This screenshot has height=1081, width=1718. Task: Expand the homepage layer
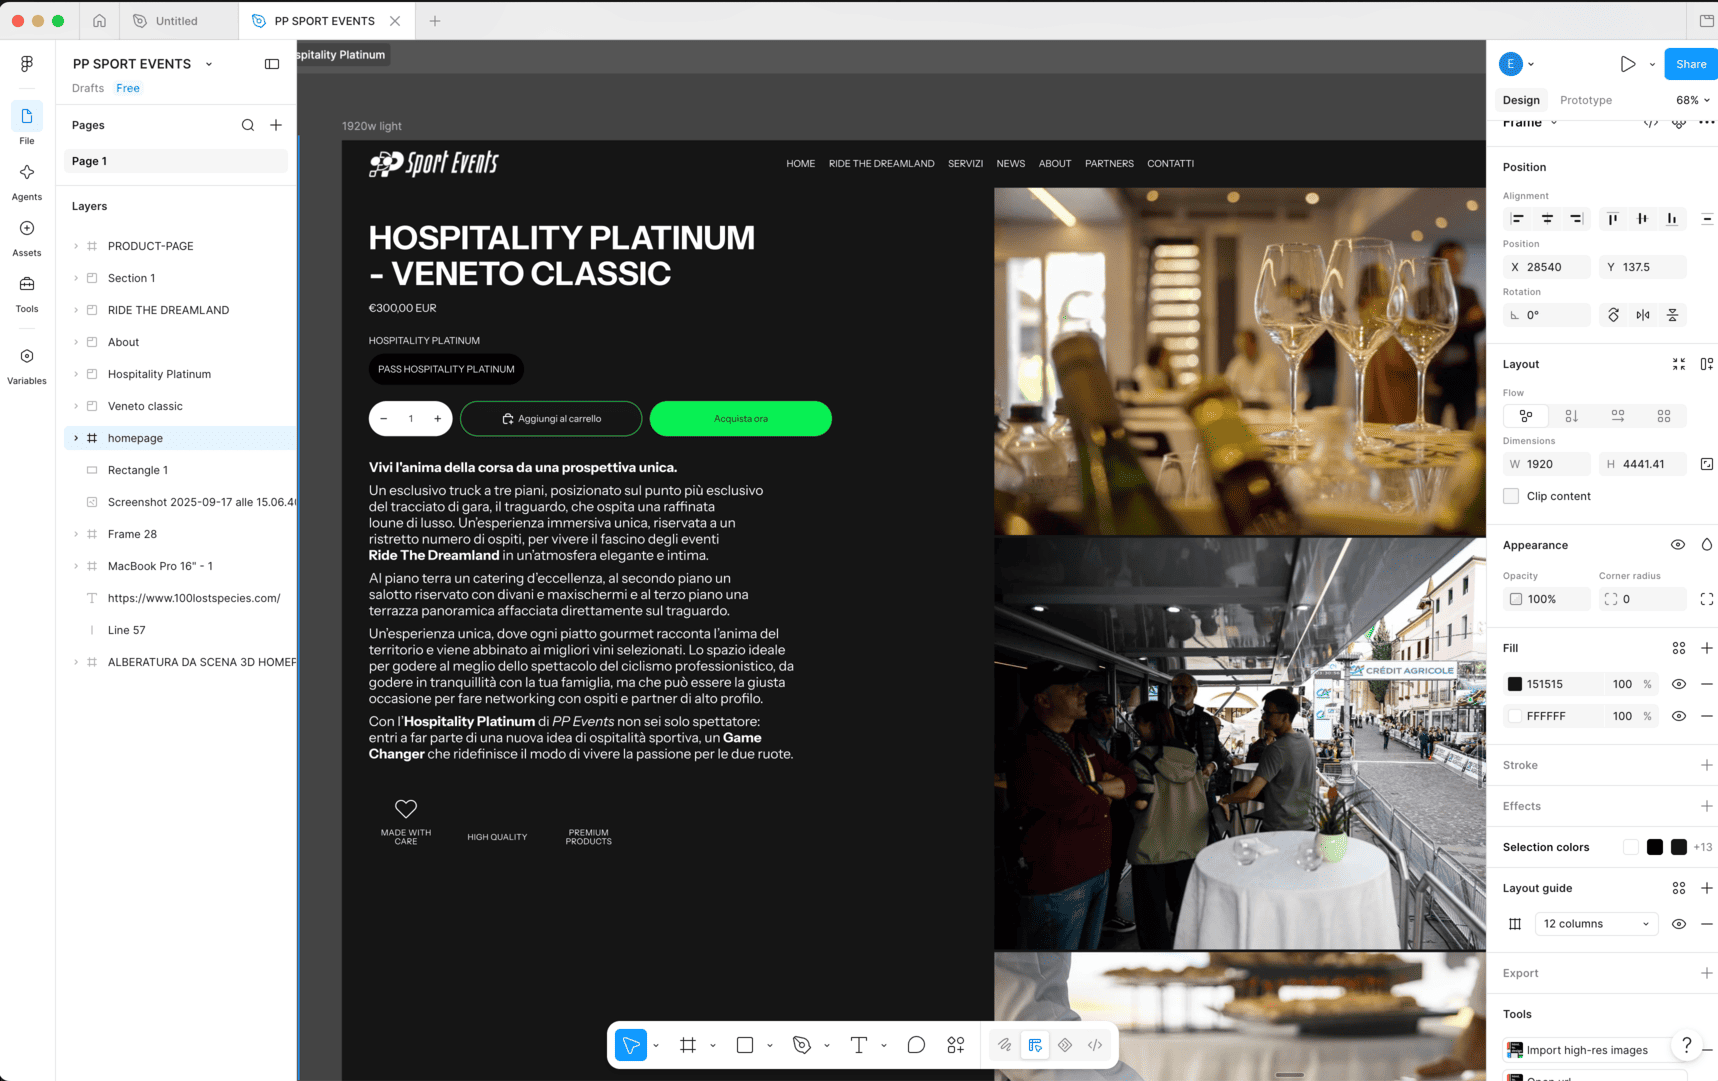coord(76,438)
